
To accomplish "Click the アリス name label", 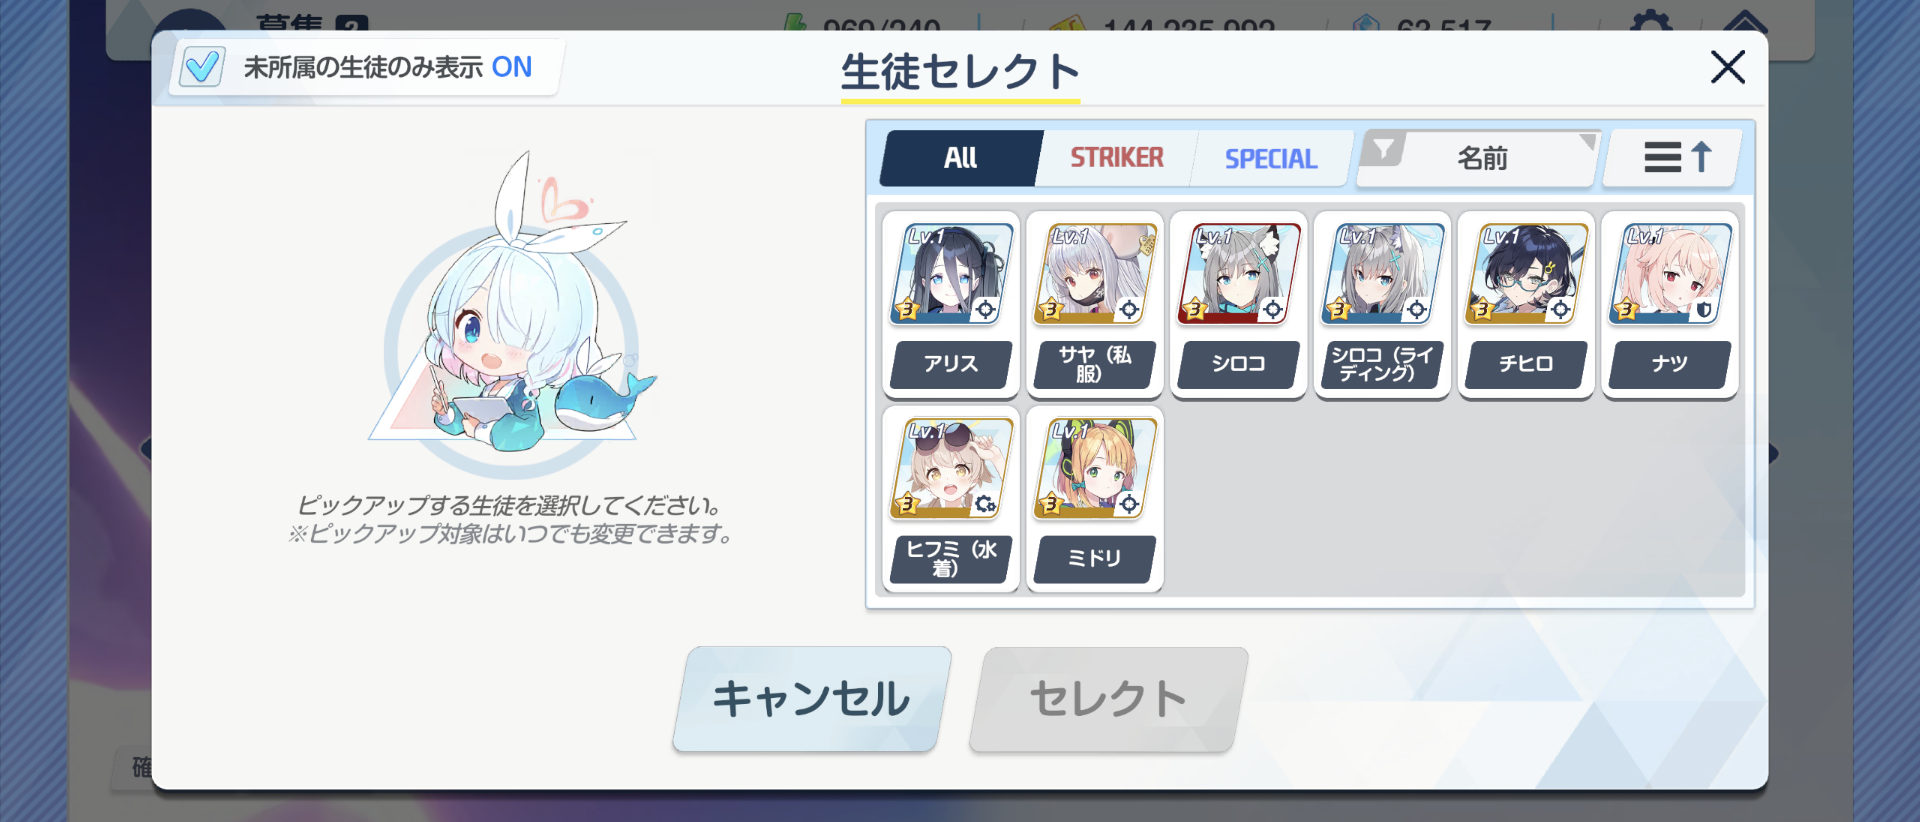I will point(952,364).
